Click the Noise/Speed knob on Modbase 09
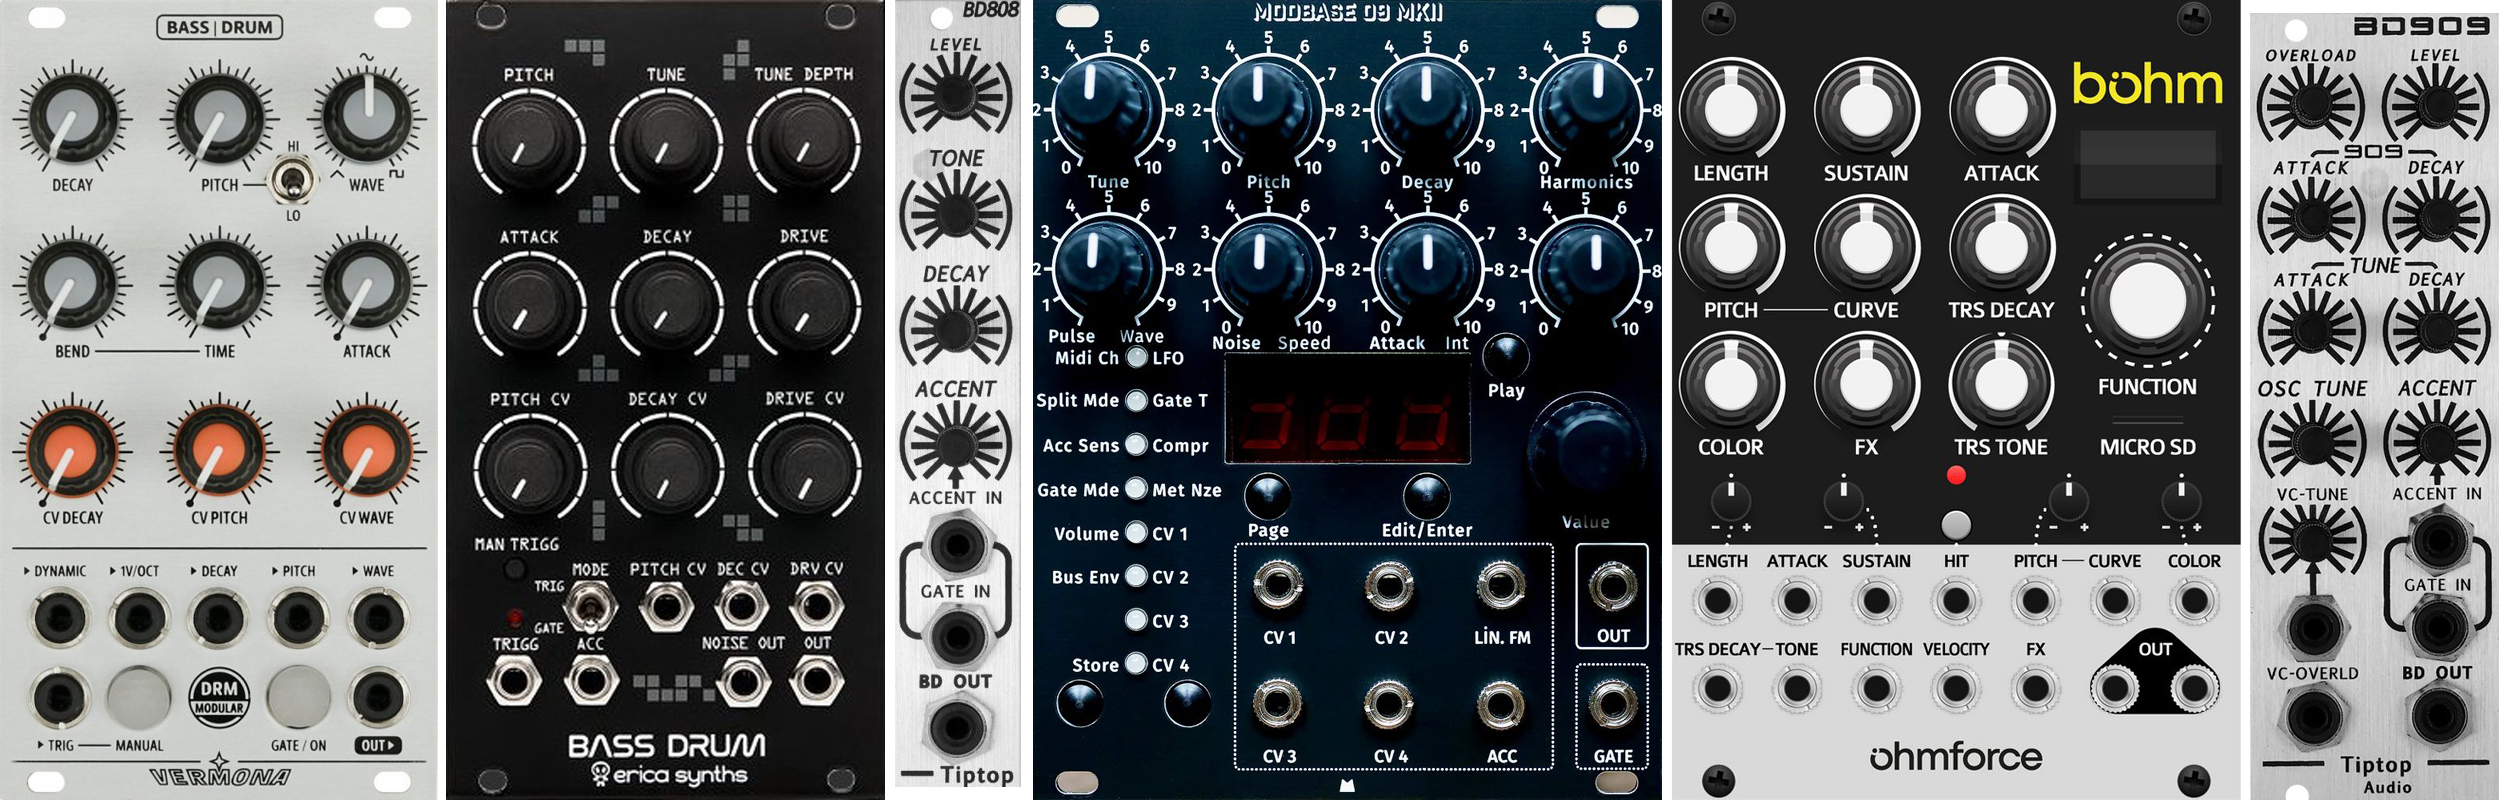2499x800 pixels. (1267, 270)
